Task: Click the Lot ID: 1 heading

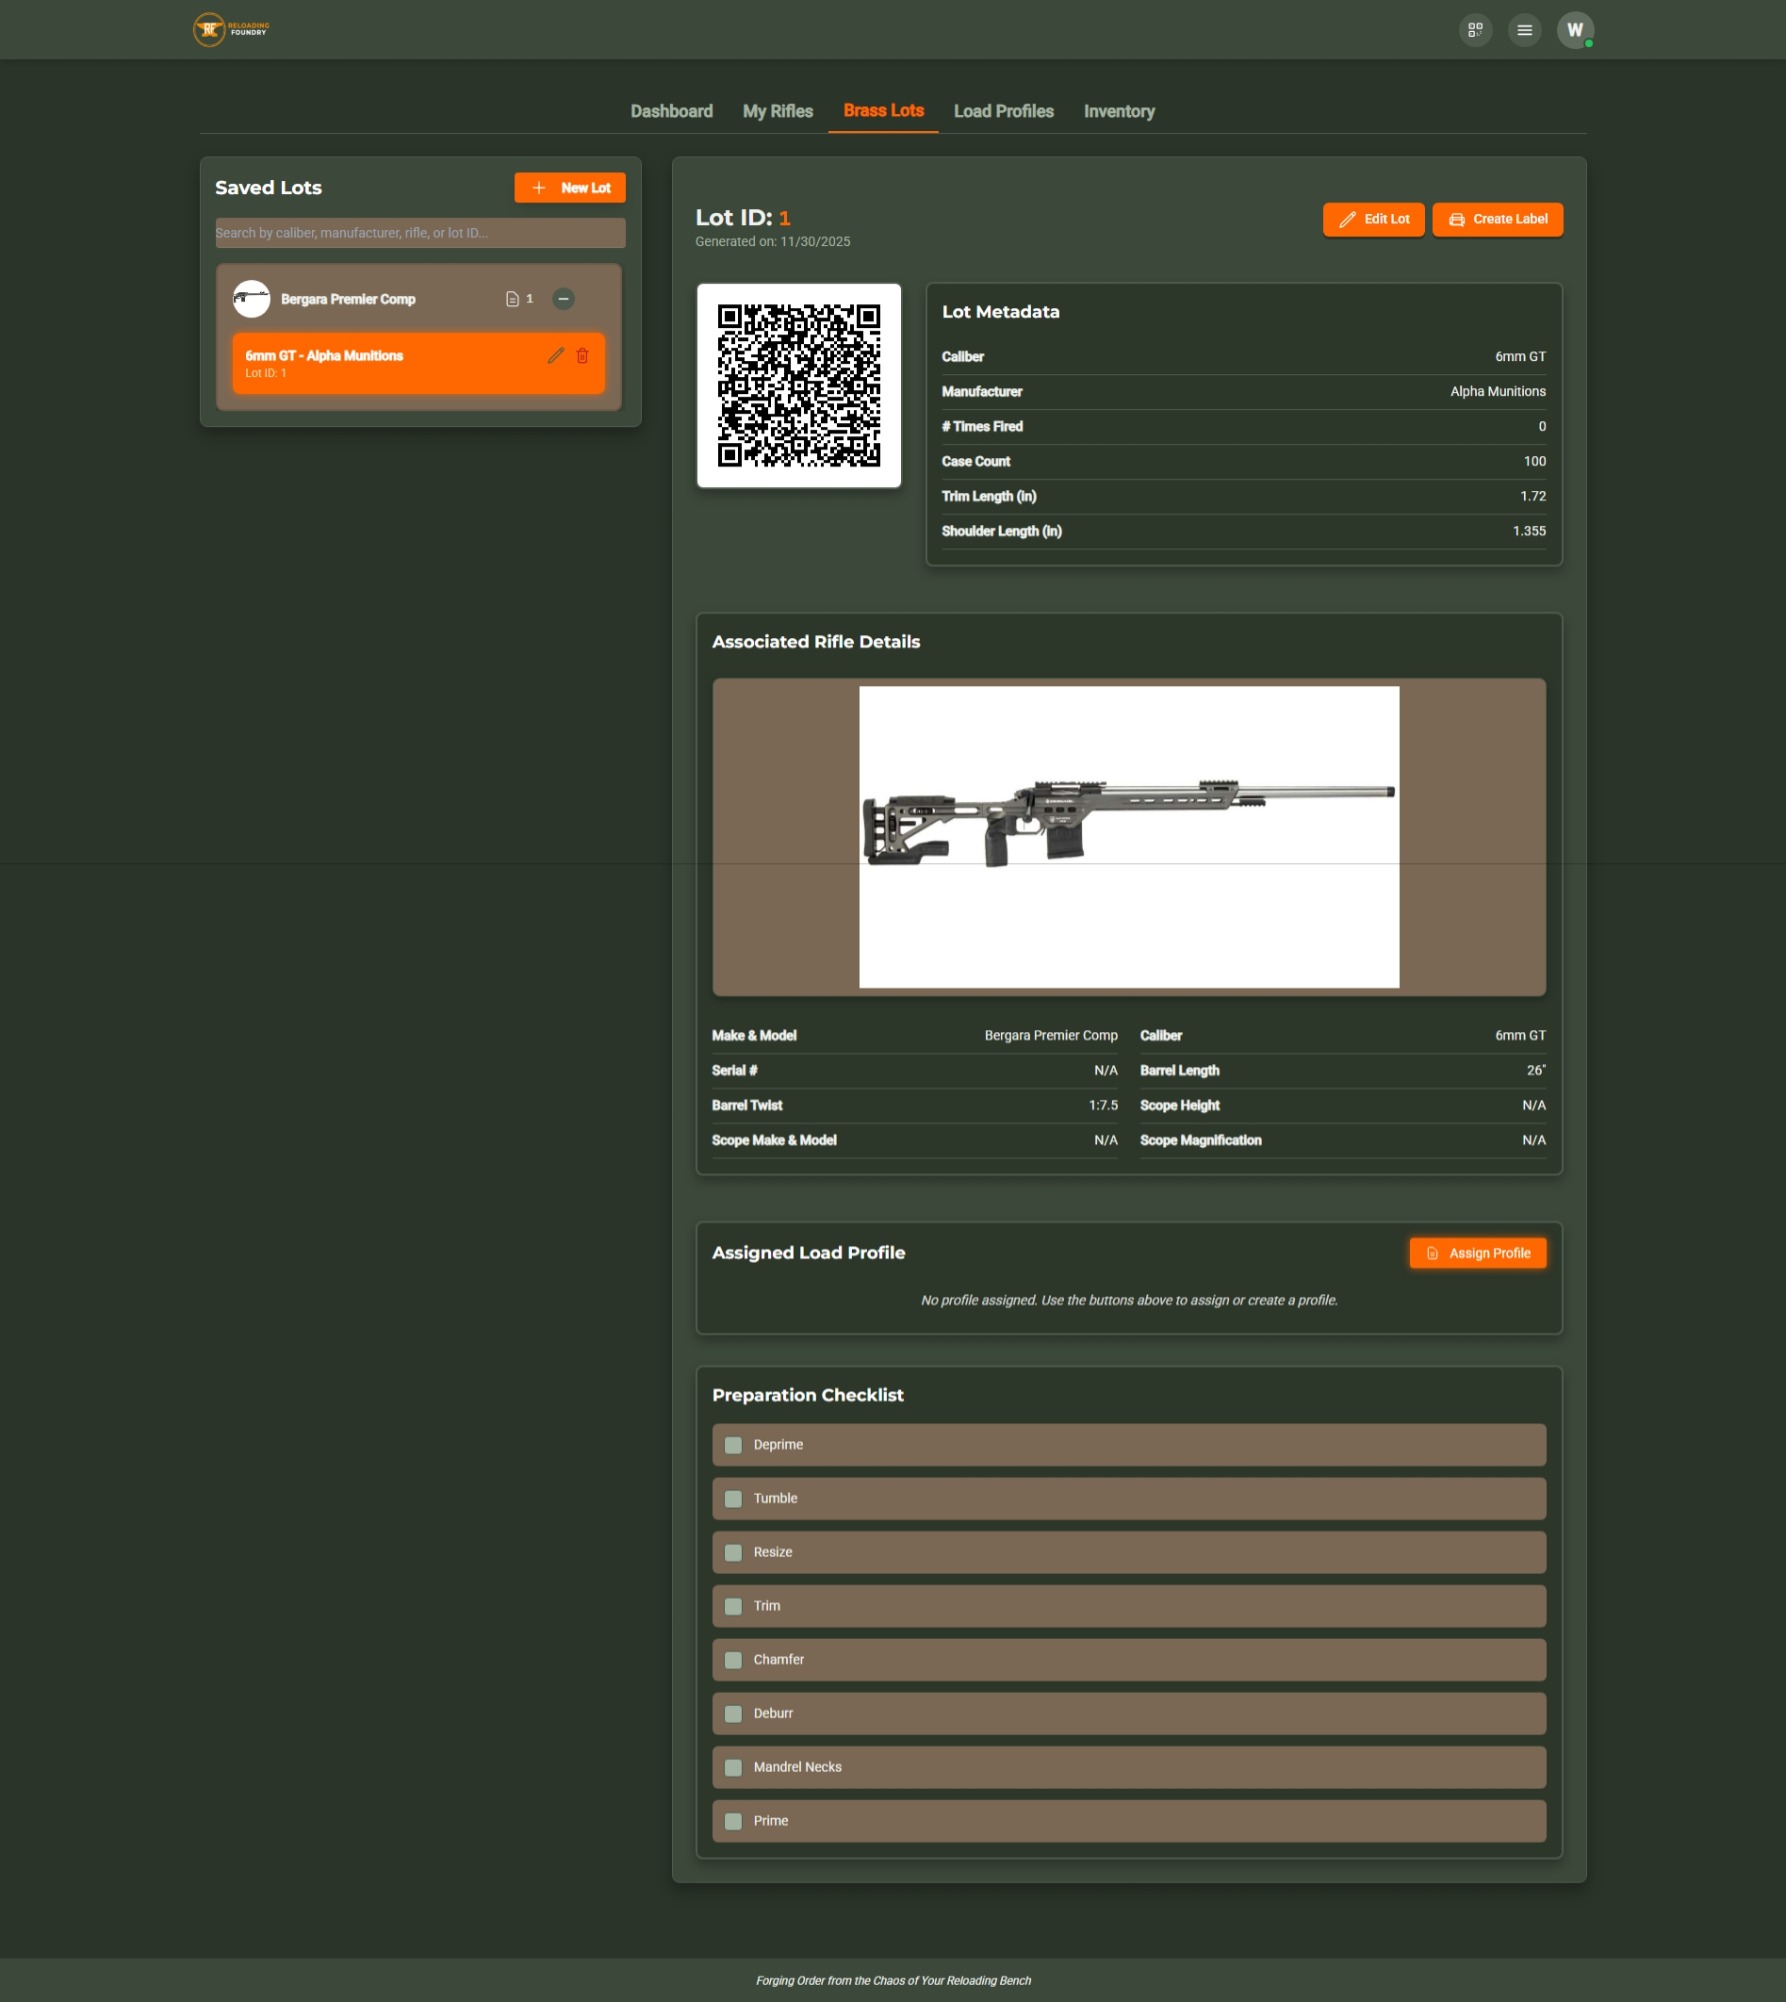Action: [743, 217]
